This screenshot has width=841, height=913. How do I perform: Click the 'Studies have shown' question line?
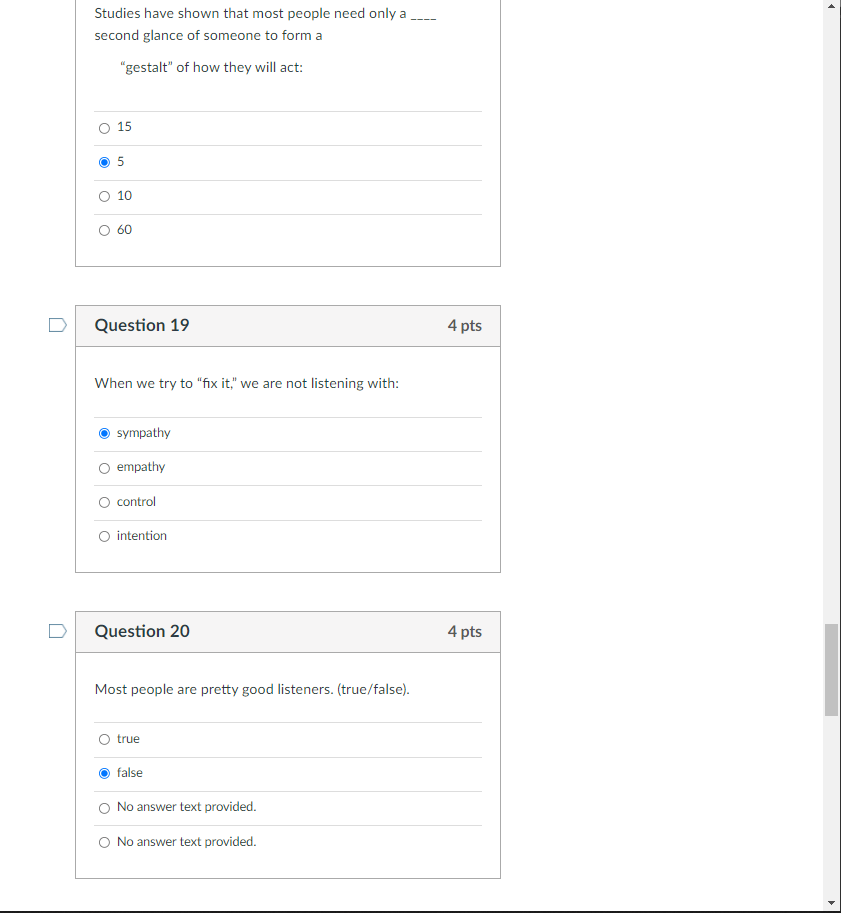tap(265, 24)
